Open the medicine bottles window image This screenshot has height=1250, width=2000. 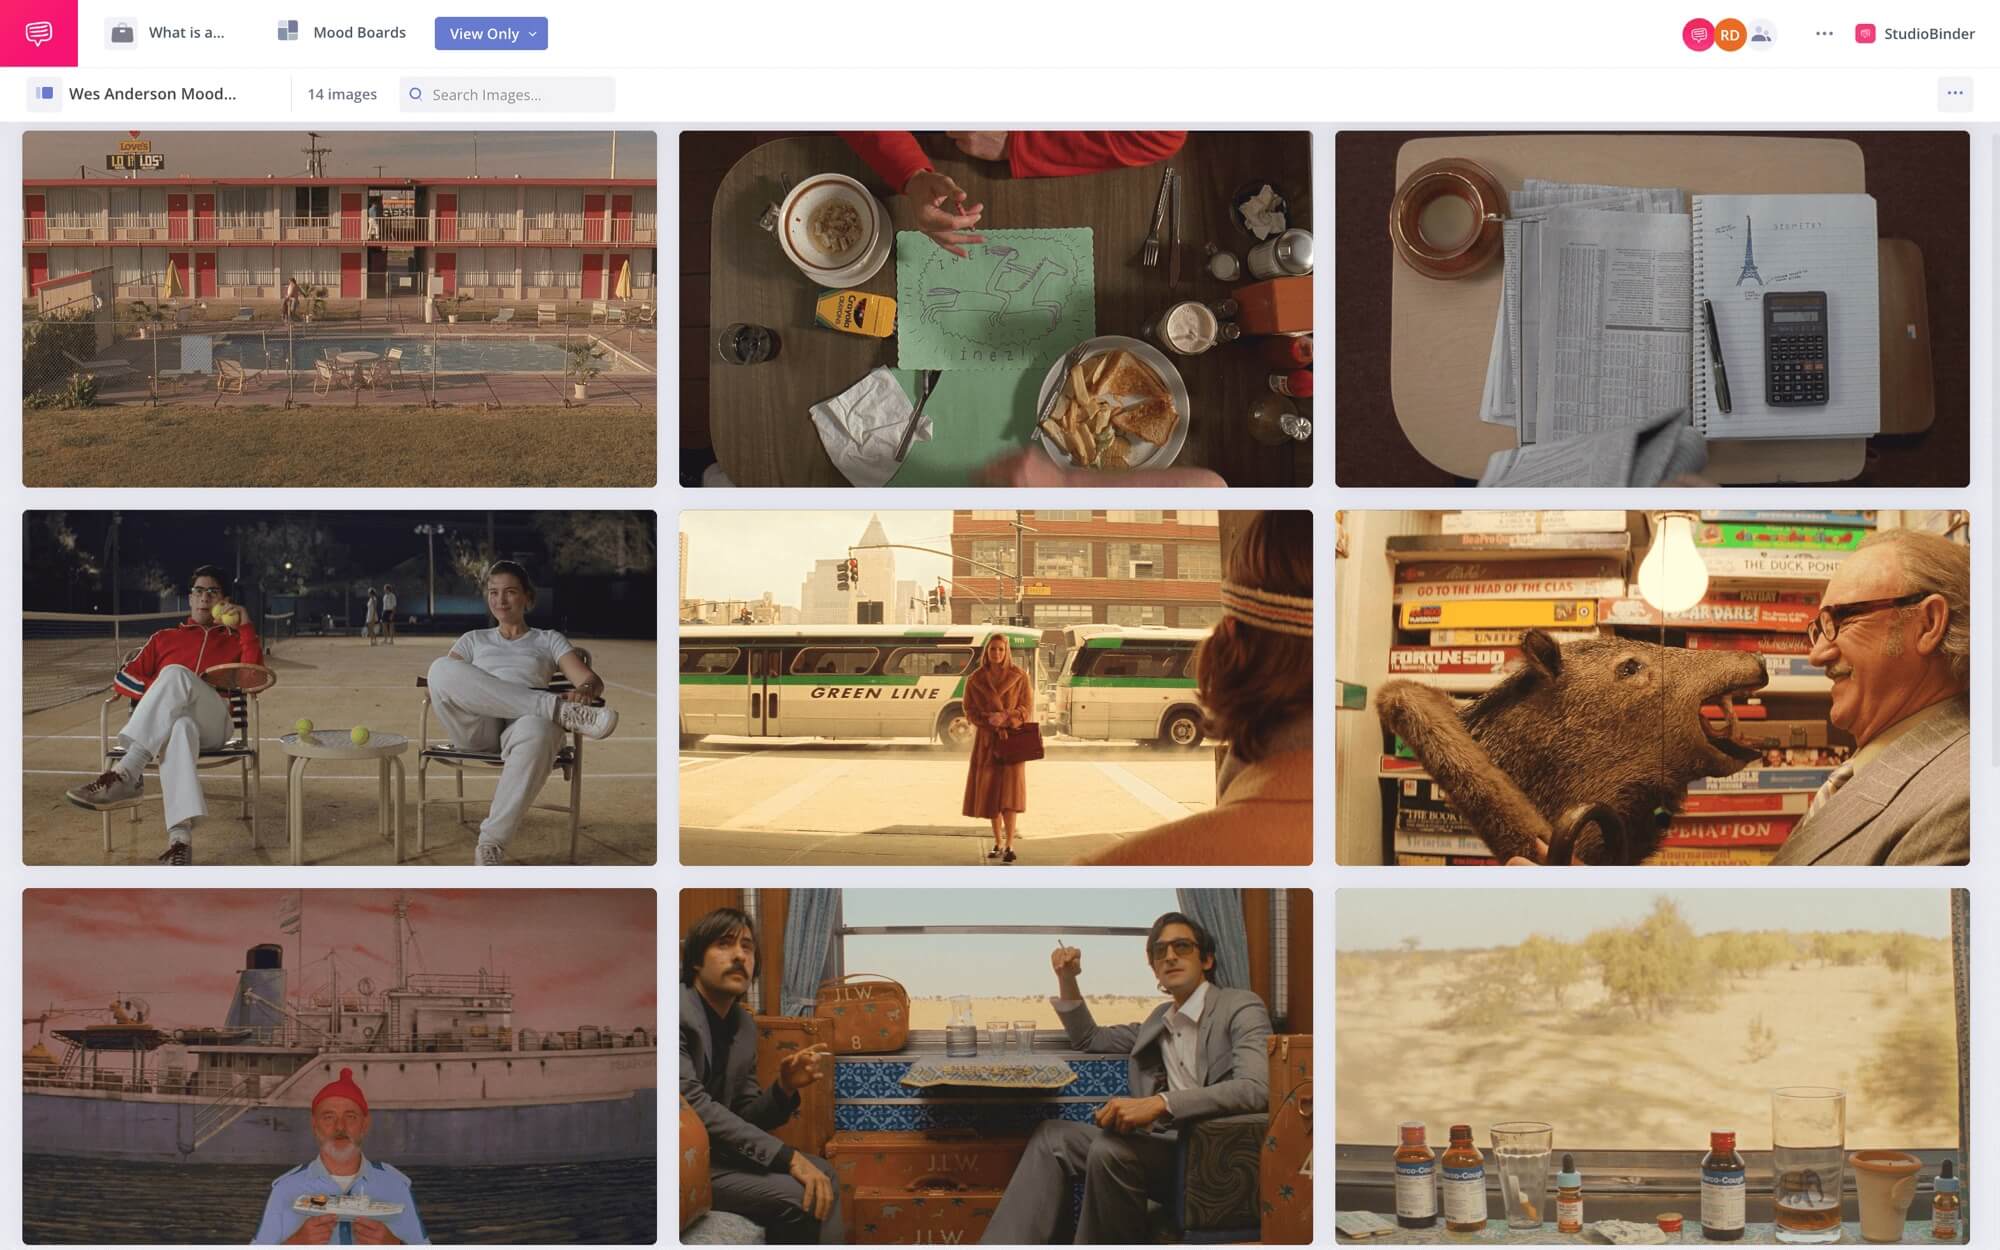1652,1066
